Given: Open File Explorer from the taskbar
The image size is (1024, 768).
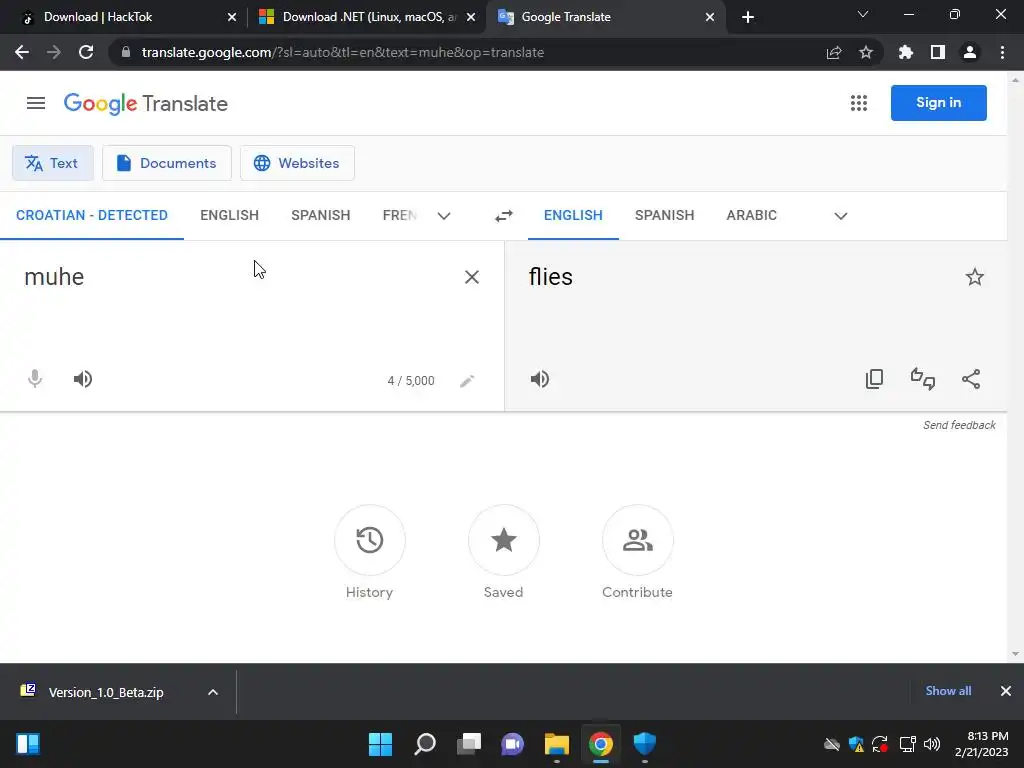Looking at the screenshot, I should [x=556, y=744].
